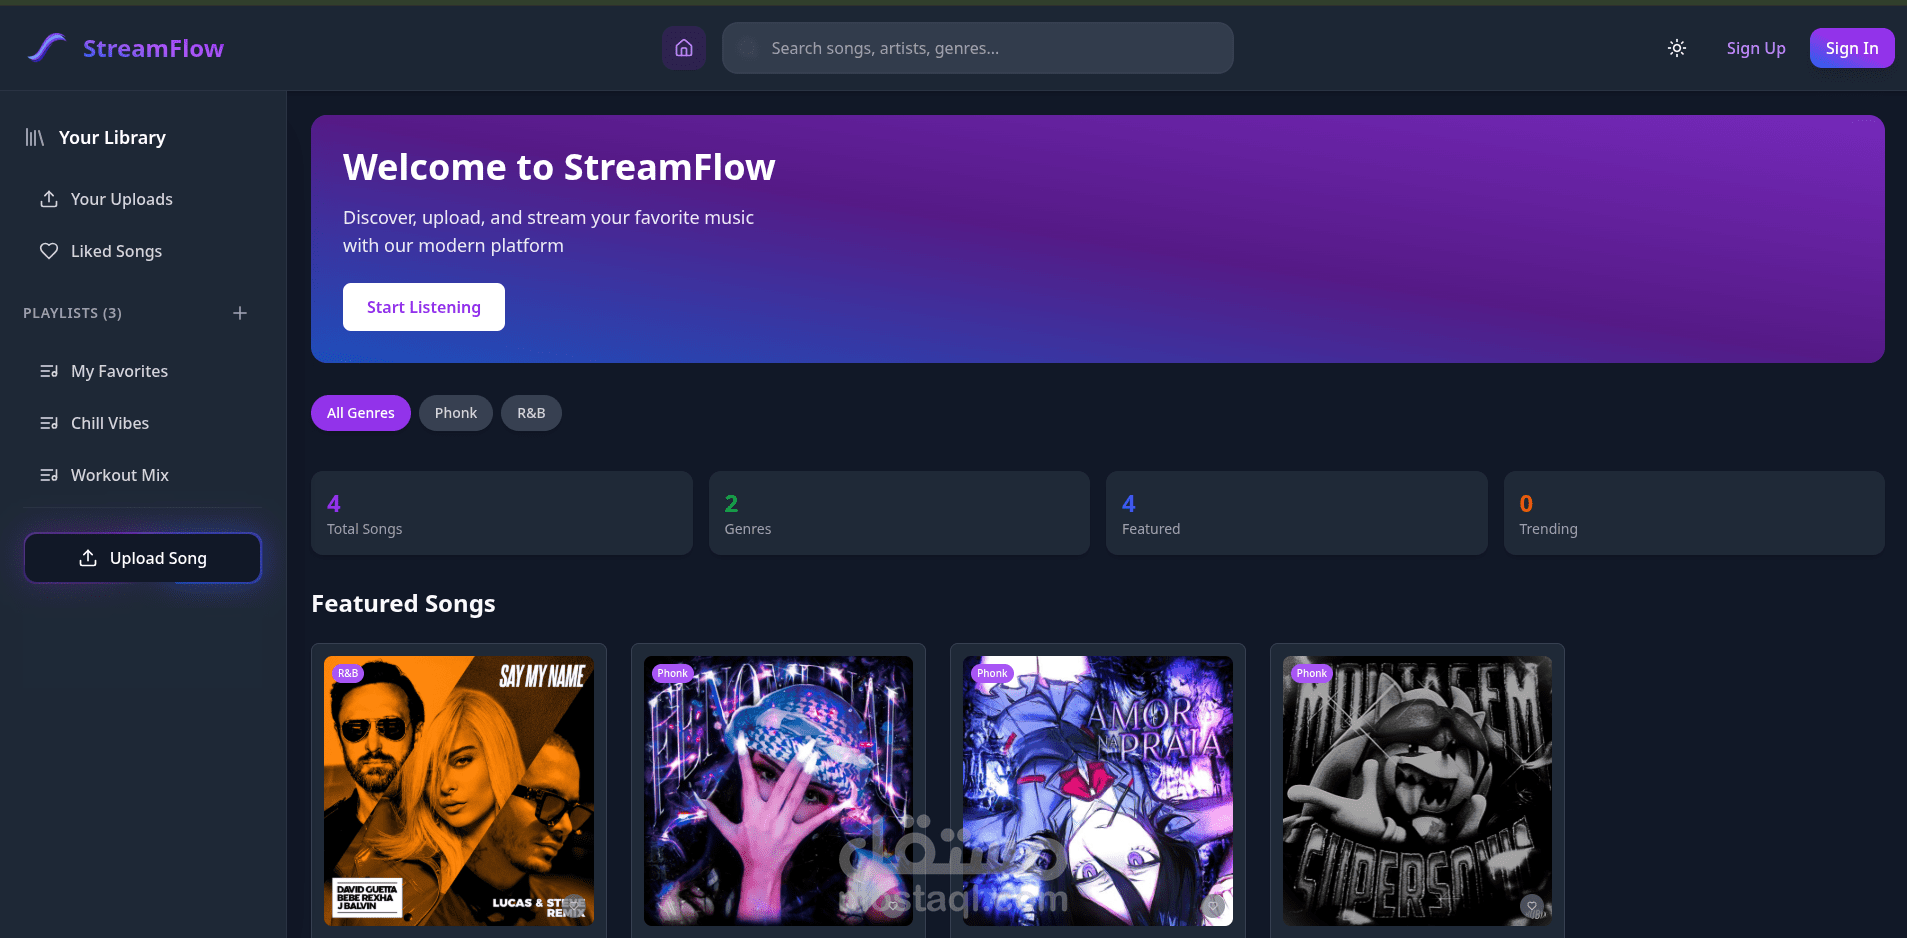Filter by the R&B genre chip
Viewport: 1907px width, 938px height.
531,413
